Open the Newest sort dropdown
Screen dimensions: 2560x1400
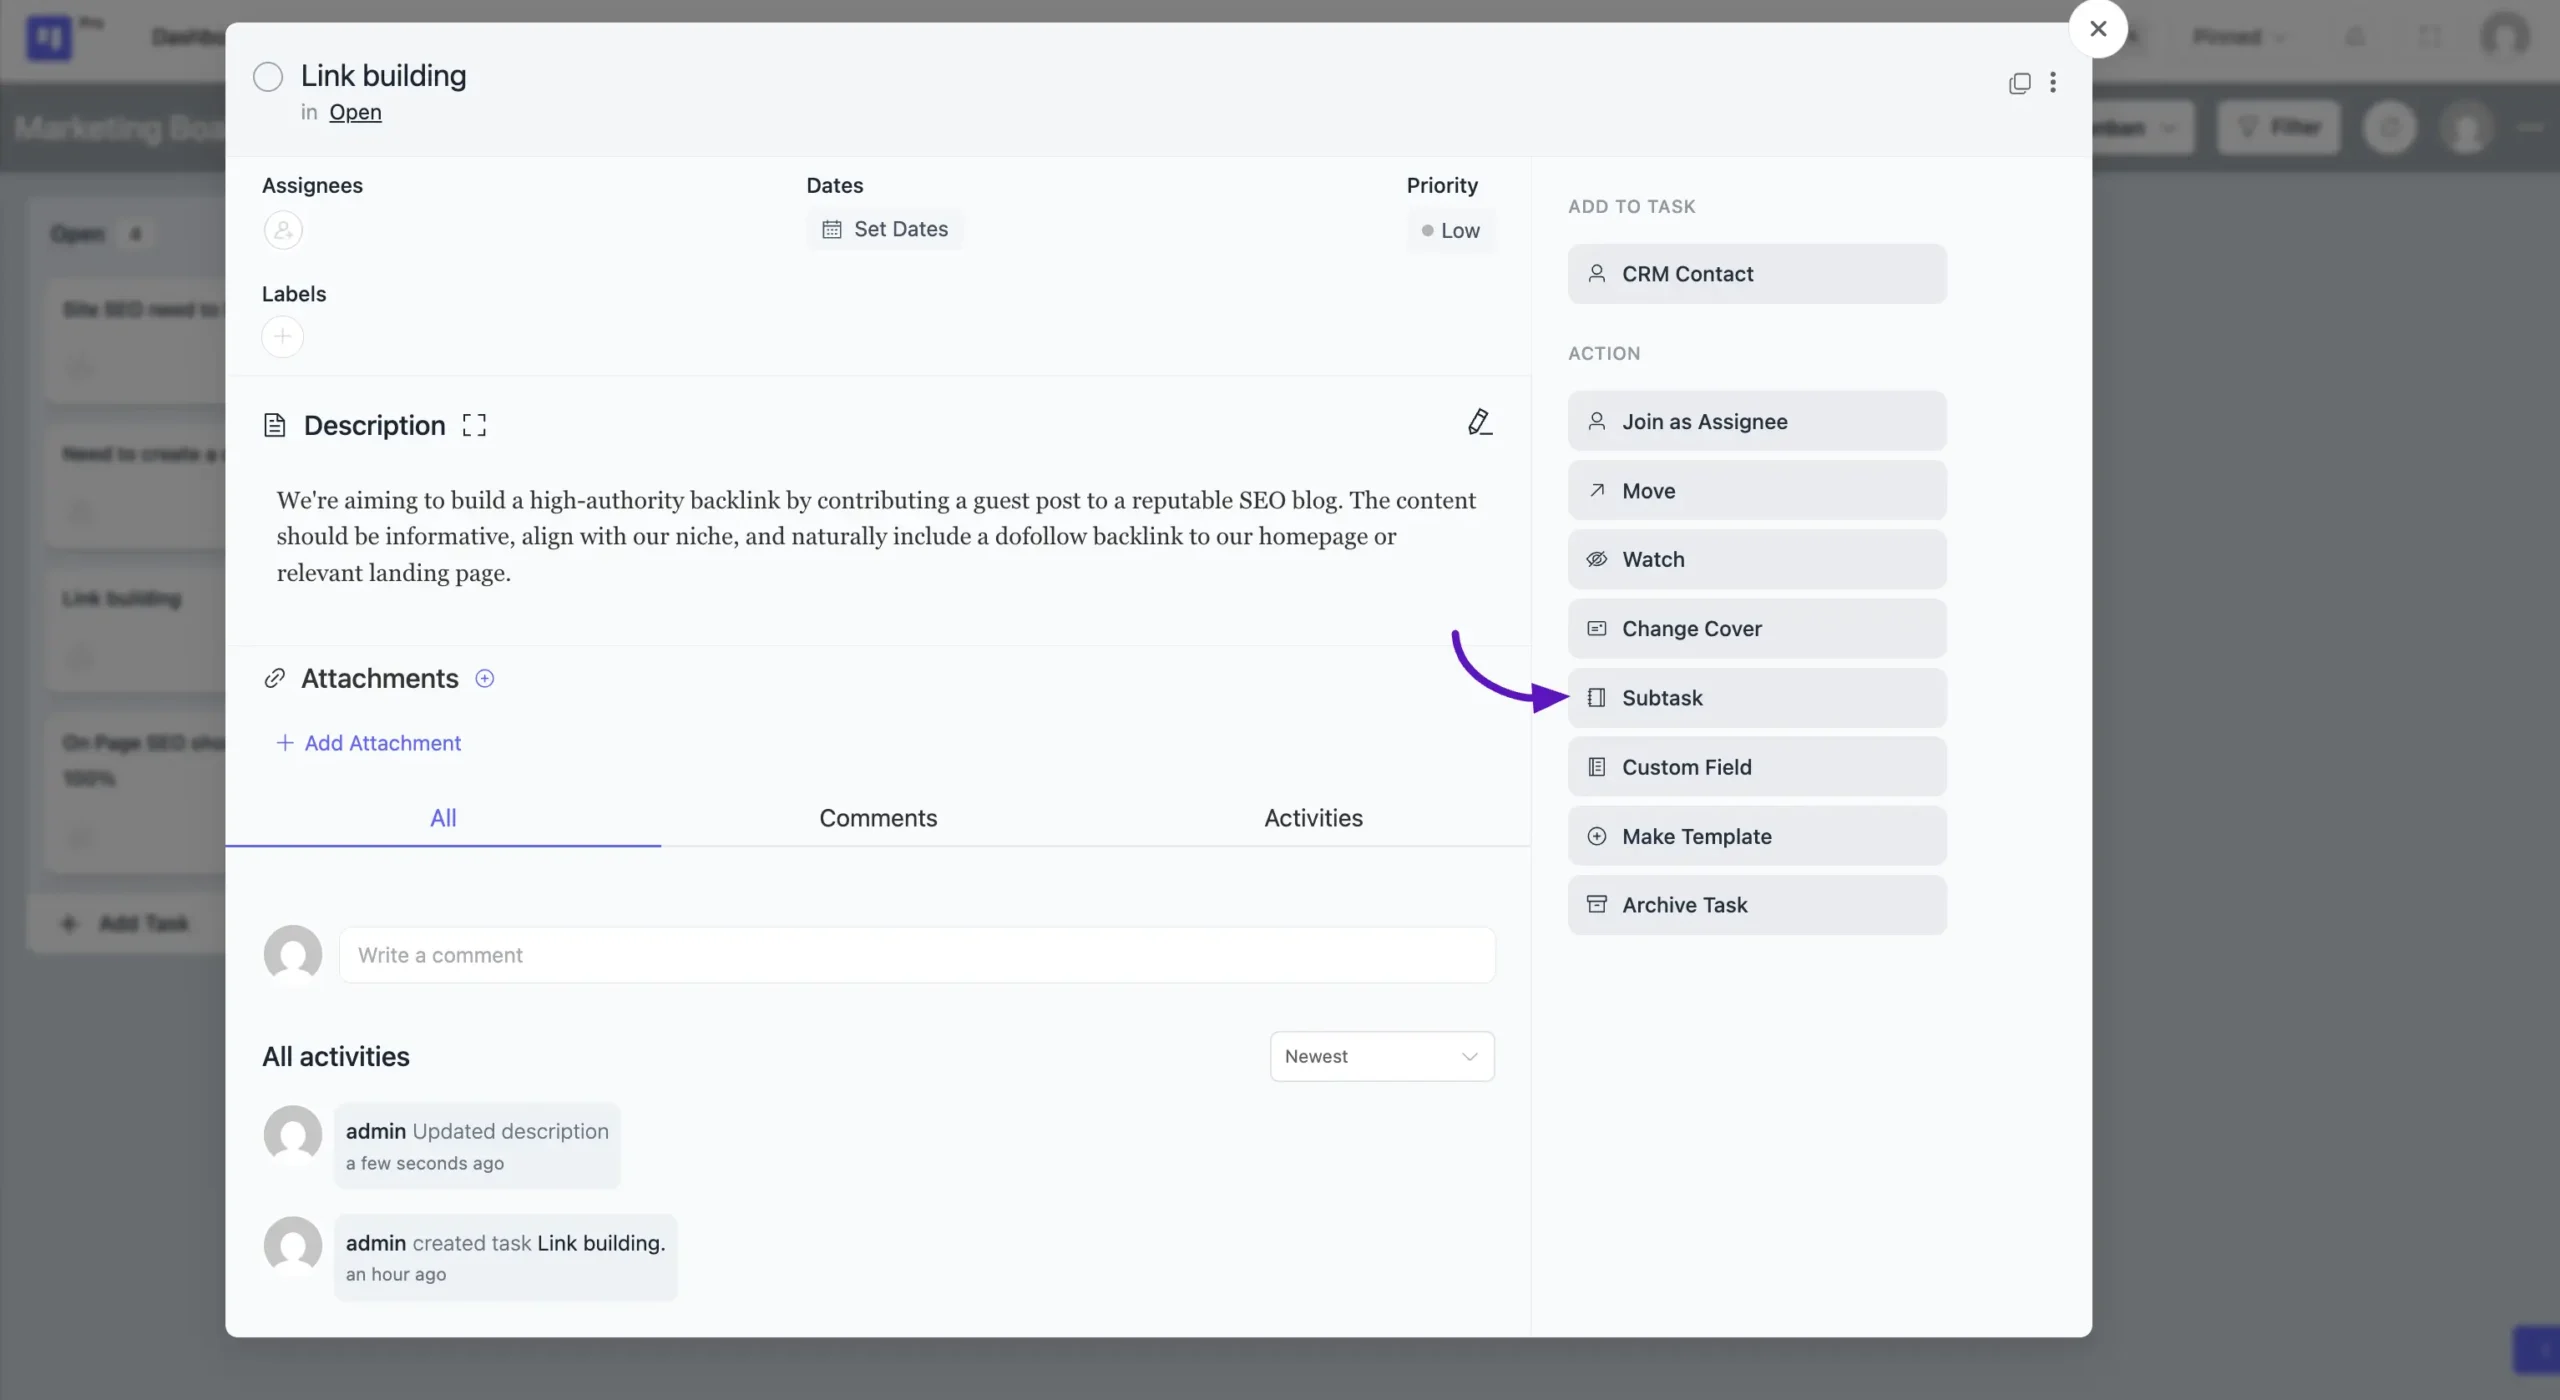1382,1057
